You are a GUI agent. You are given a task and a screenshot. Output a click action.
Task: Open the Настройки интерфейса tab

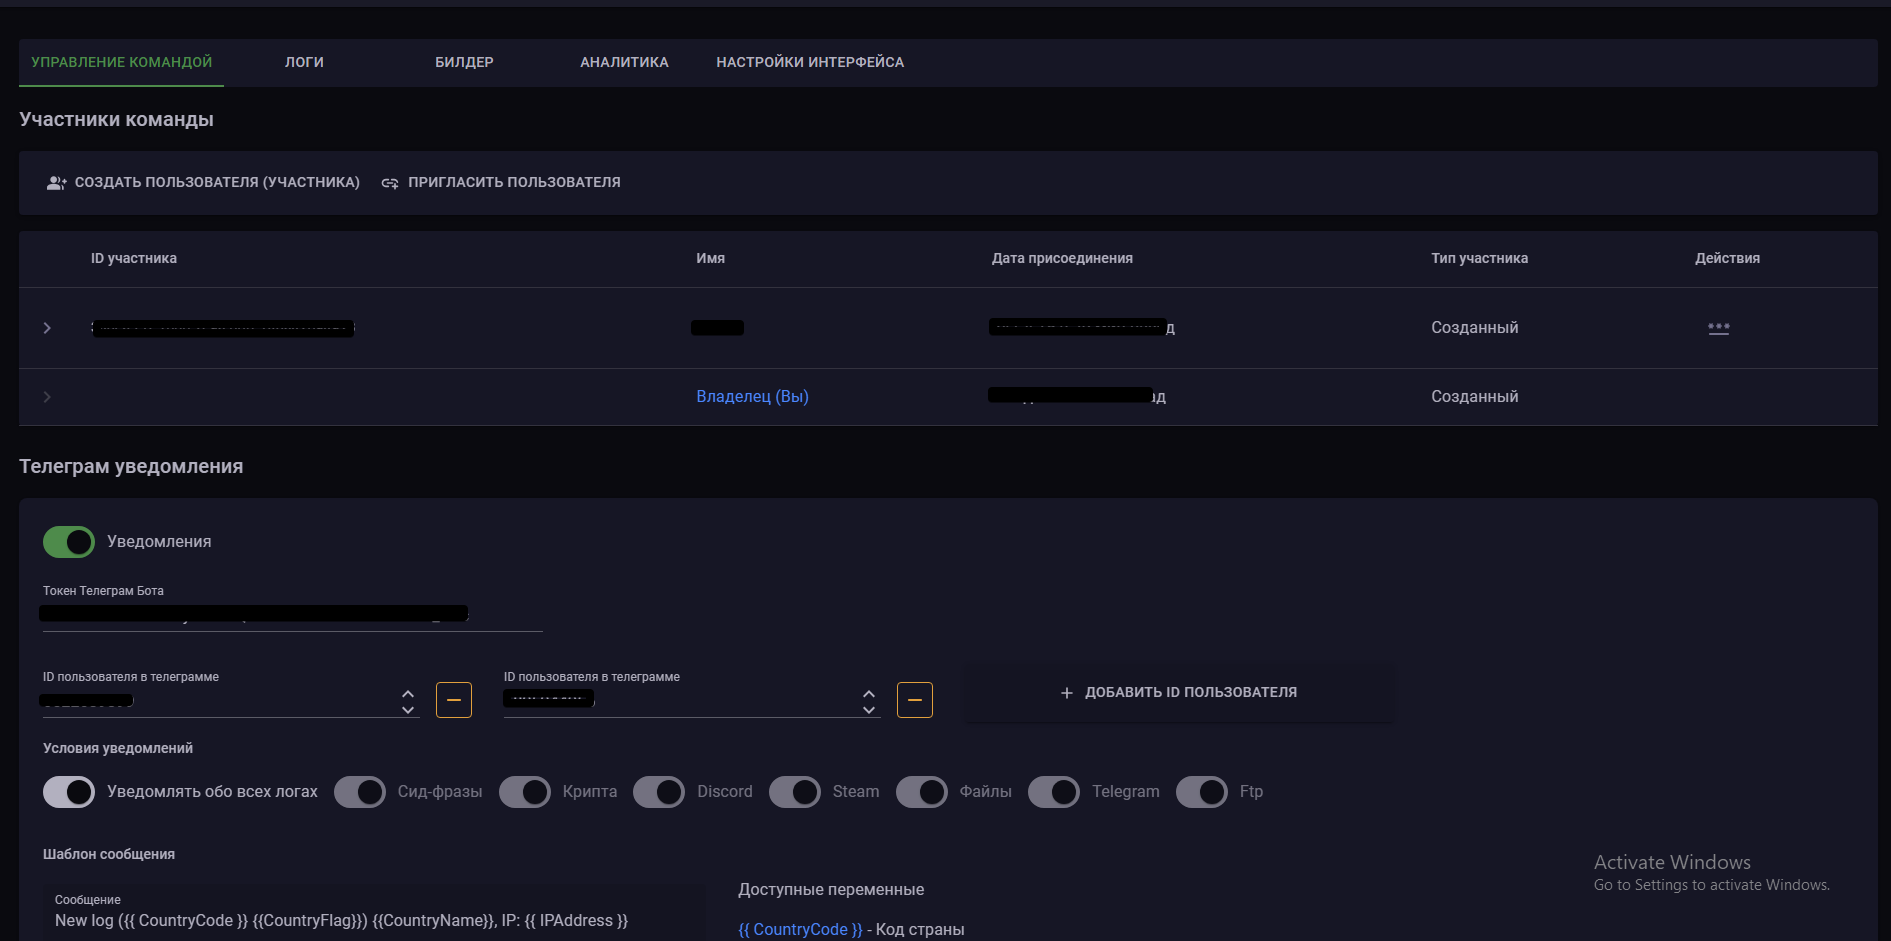coord(810,62)
